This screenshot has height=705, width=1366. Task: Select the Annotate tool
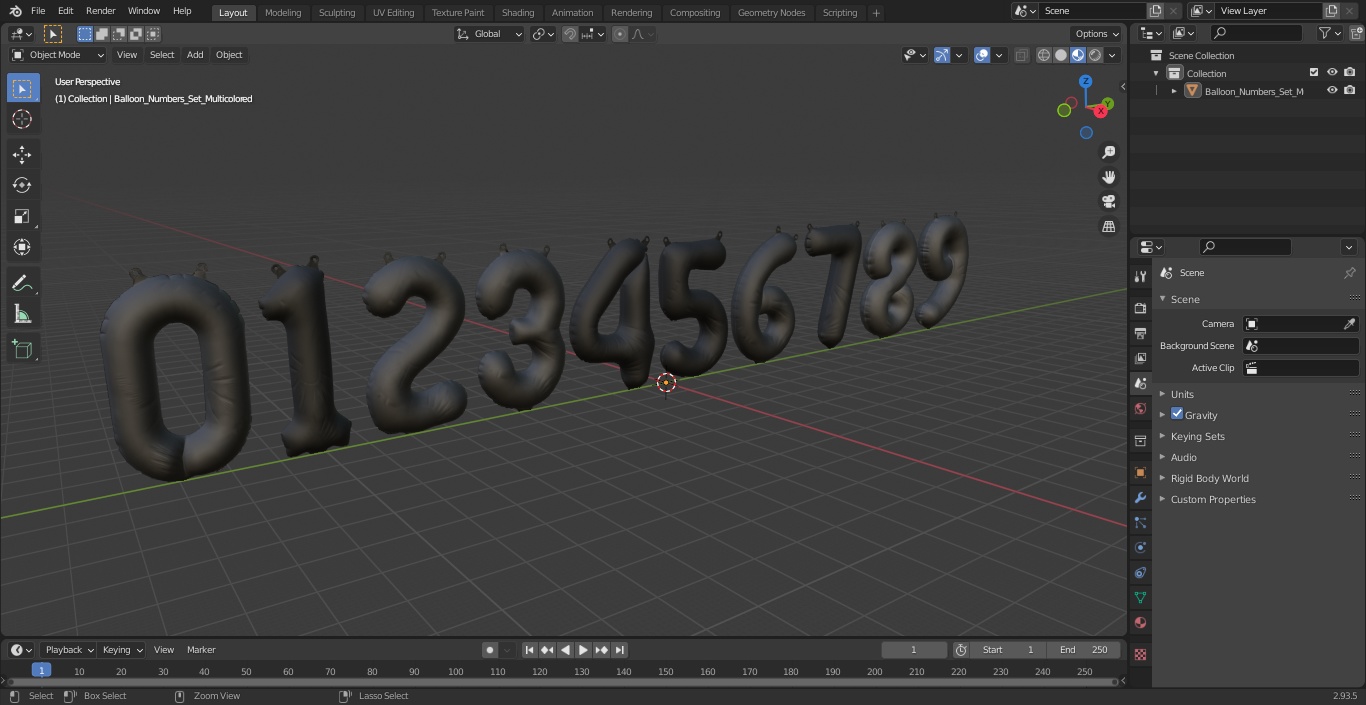[22, 284]
